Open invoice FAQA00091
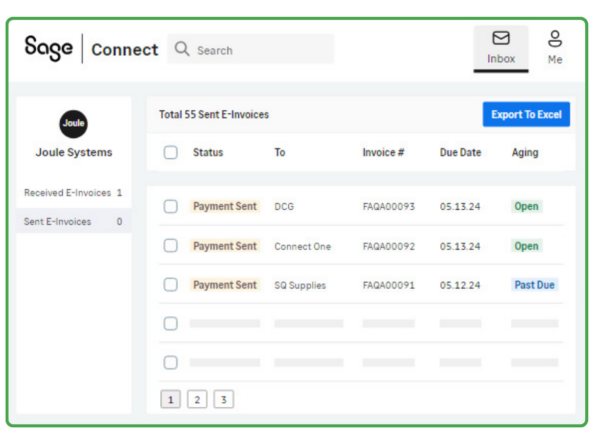This screenshot has width=600, height=440. (x=389, y=285)
